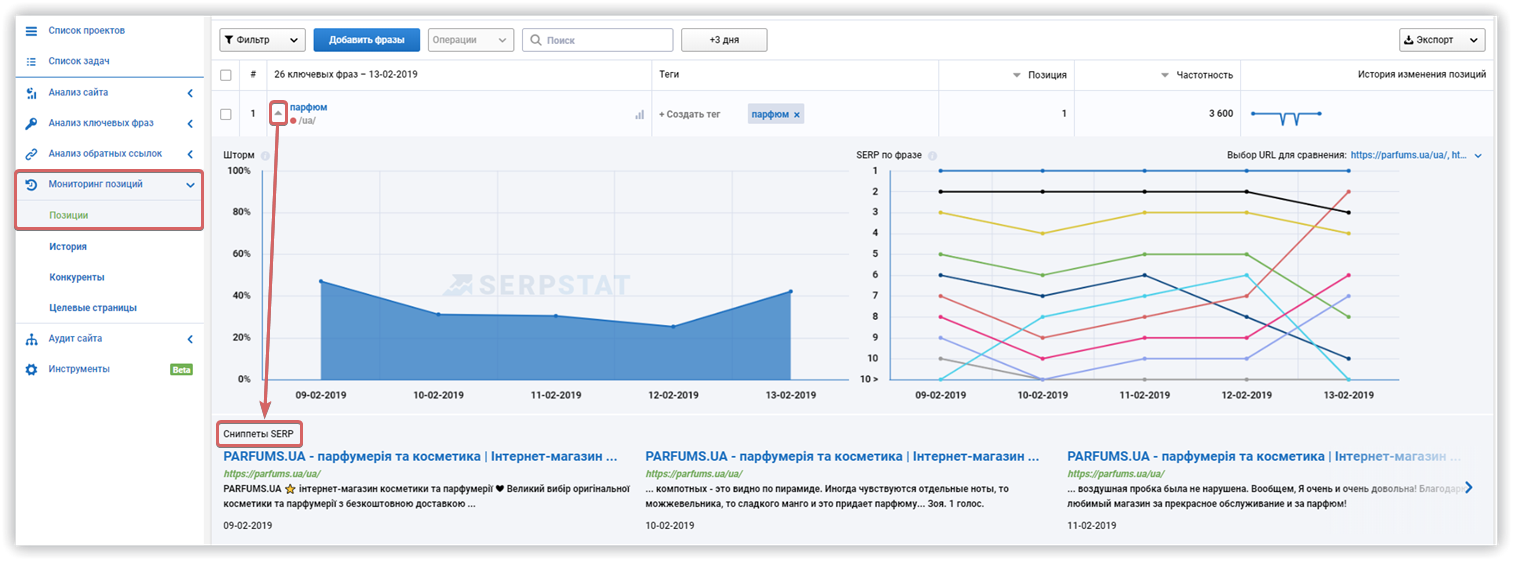Image resolution: width=1513 pixels, height=561 pixels.
Task: Open Список задач in sidebar
Action: [79, 61]
